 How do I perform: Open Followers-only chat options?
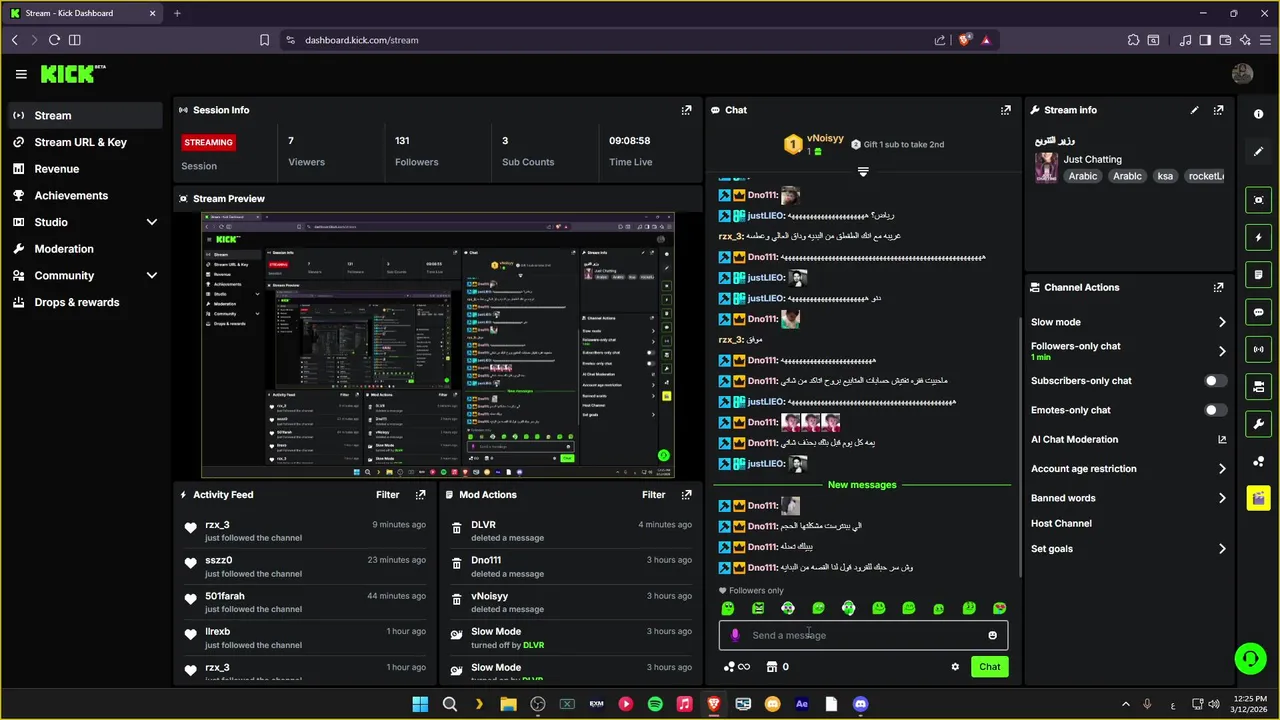coord(1128,351)
